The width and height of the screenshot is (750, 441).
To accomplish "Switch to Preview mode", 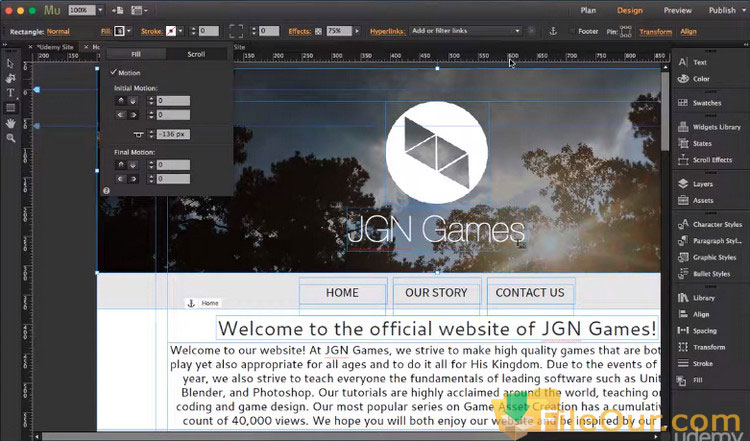I will [x=677, y=10].
